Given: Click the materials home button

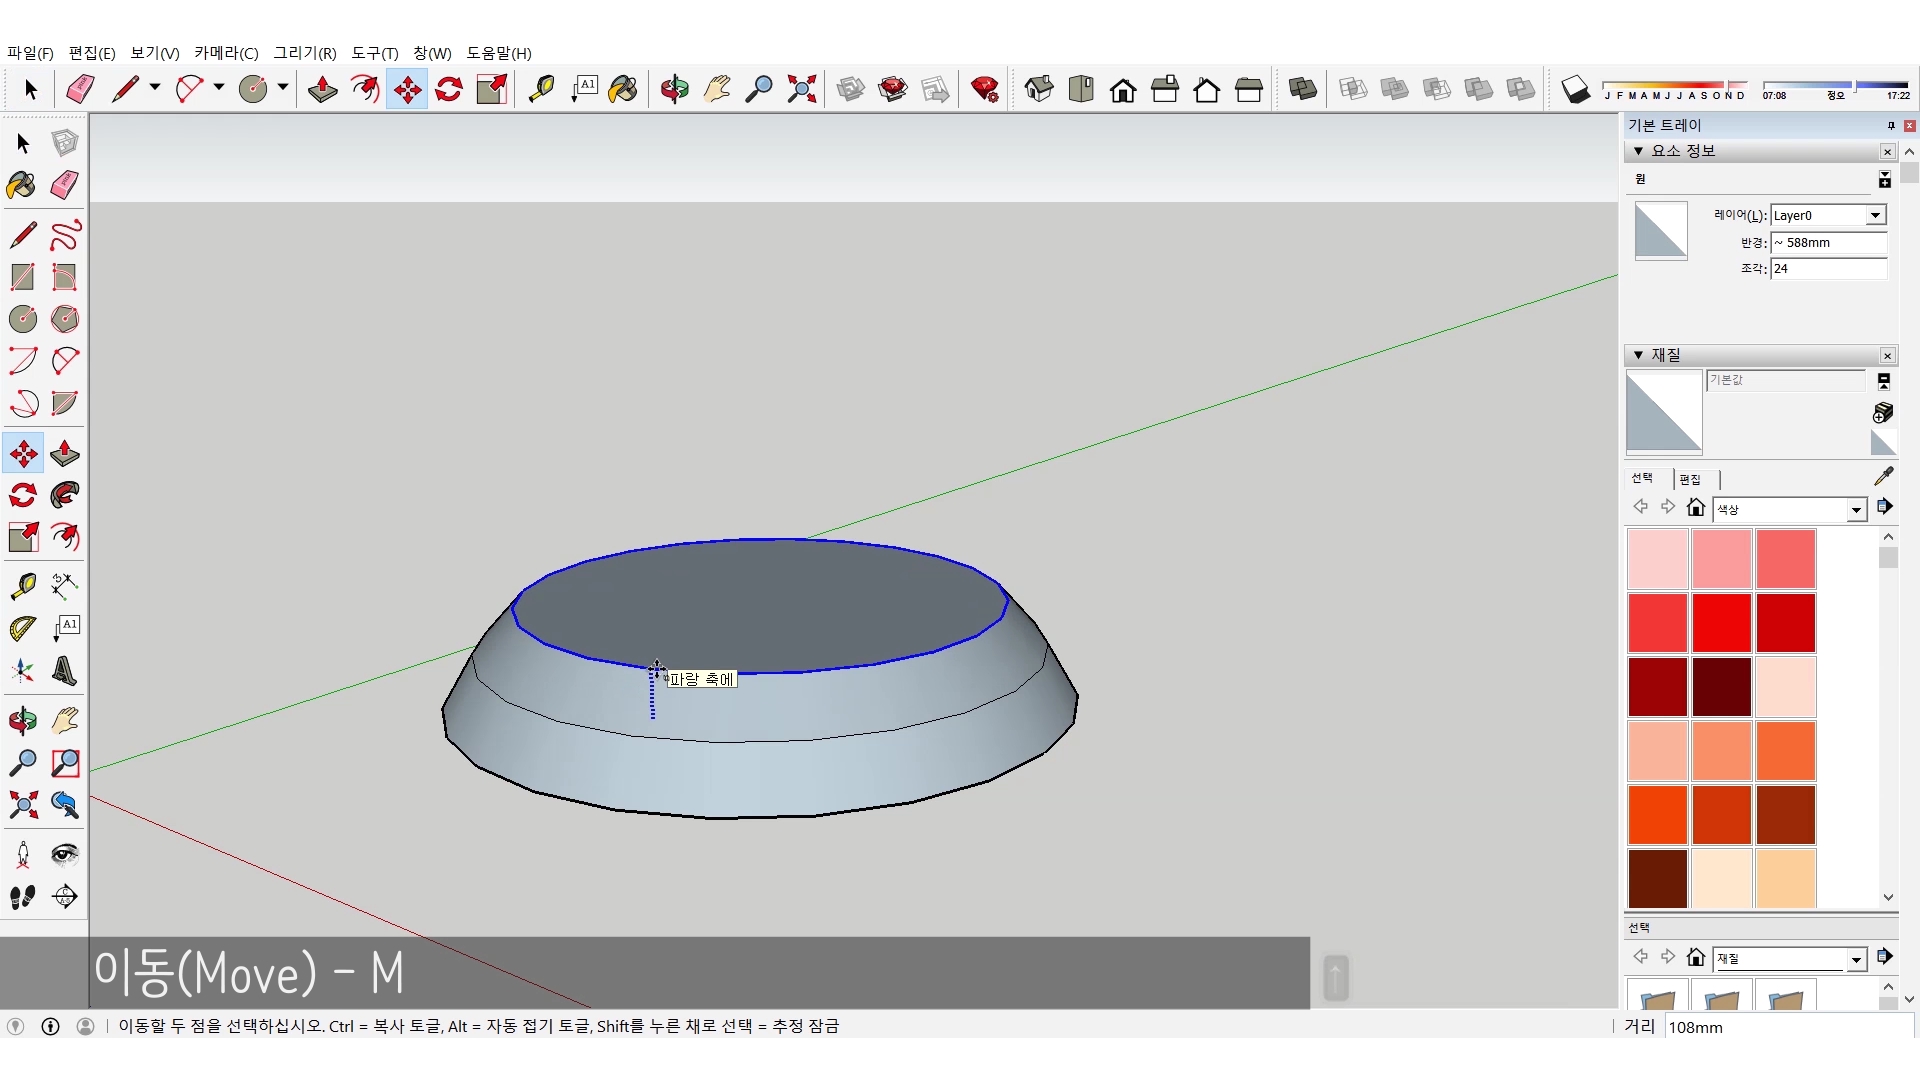Looking at the screenshot, I should point(1695,508).
